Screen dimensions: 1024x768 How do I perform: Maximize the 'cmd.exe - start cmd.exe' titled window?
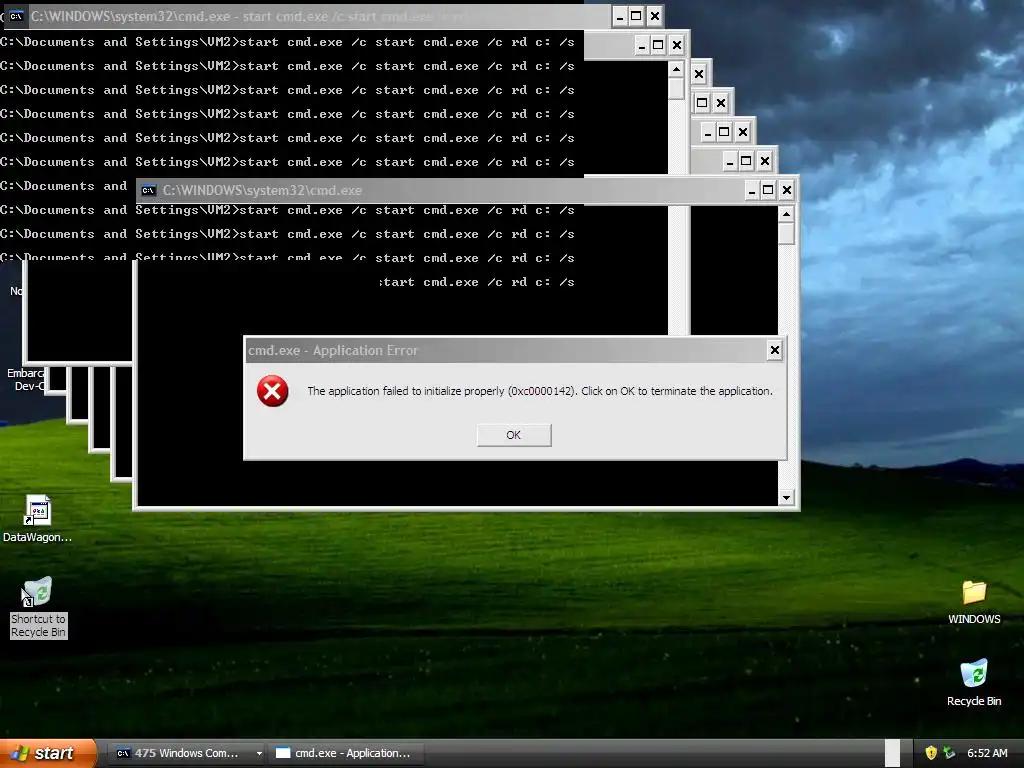pos(637,16)
